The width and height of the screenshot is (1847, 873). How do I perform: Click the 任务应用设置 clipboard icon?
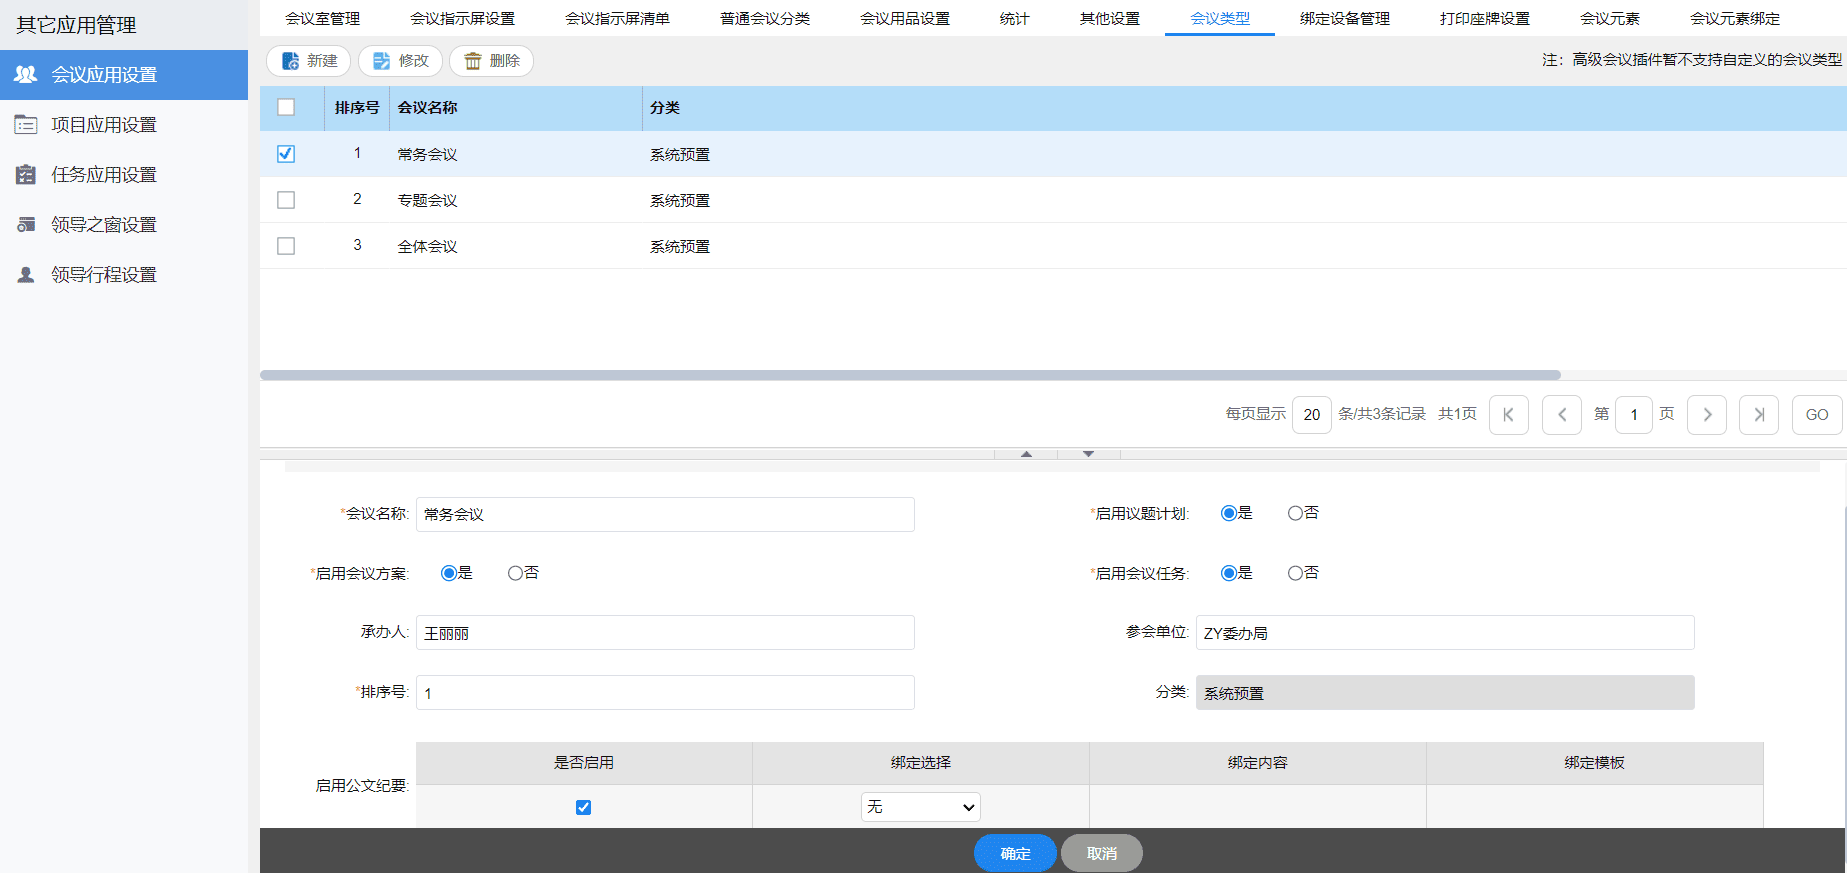tap(26, 174)
